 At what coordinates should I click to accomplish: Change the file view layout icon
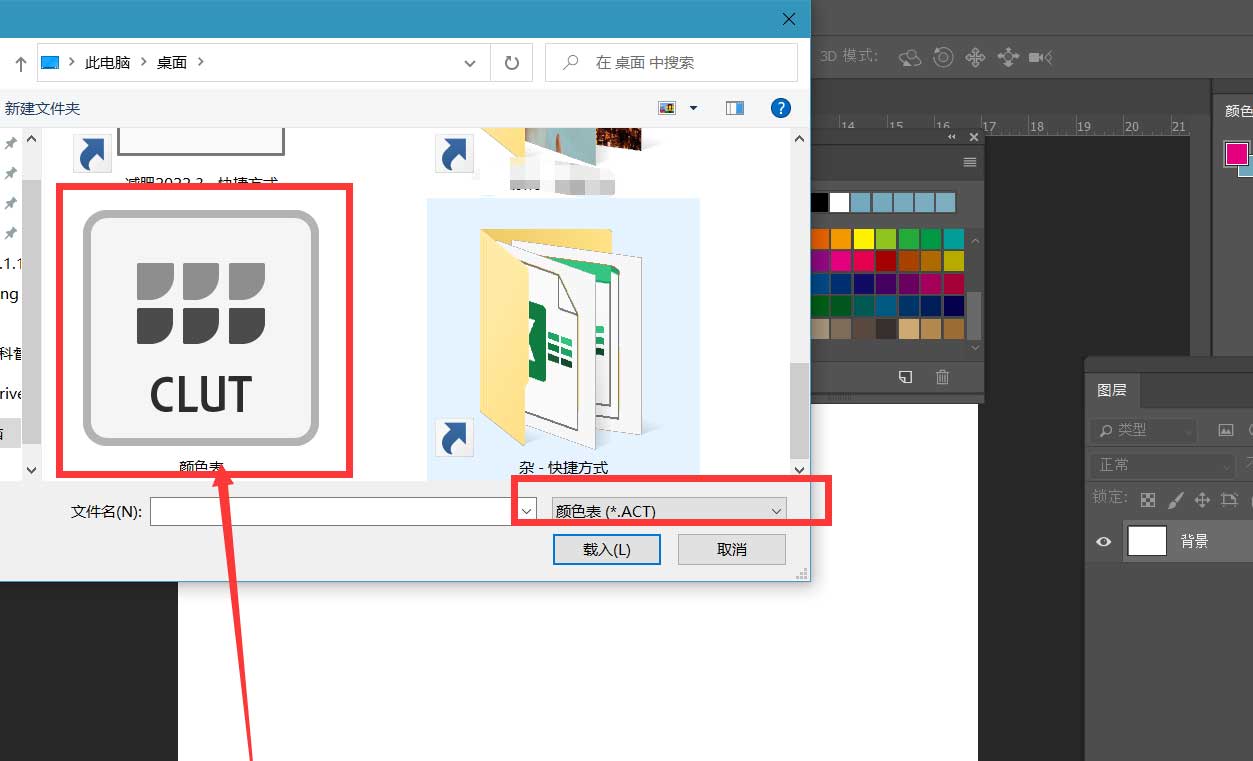pos(667,108)
